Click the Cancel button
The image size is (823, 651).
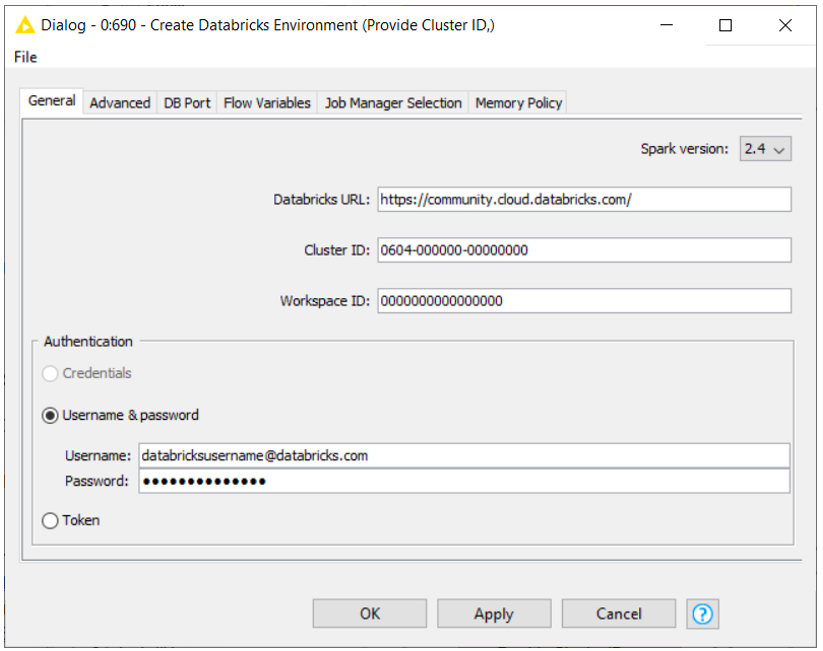618,613
